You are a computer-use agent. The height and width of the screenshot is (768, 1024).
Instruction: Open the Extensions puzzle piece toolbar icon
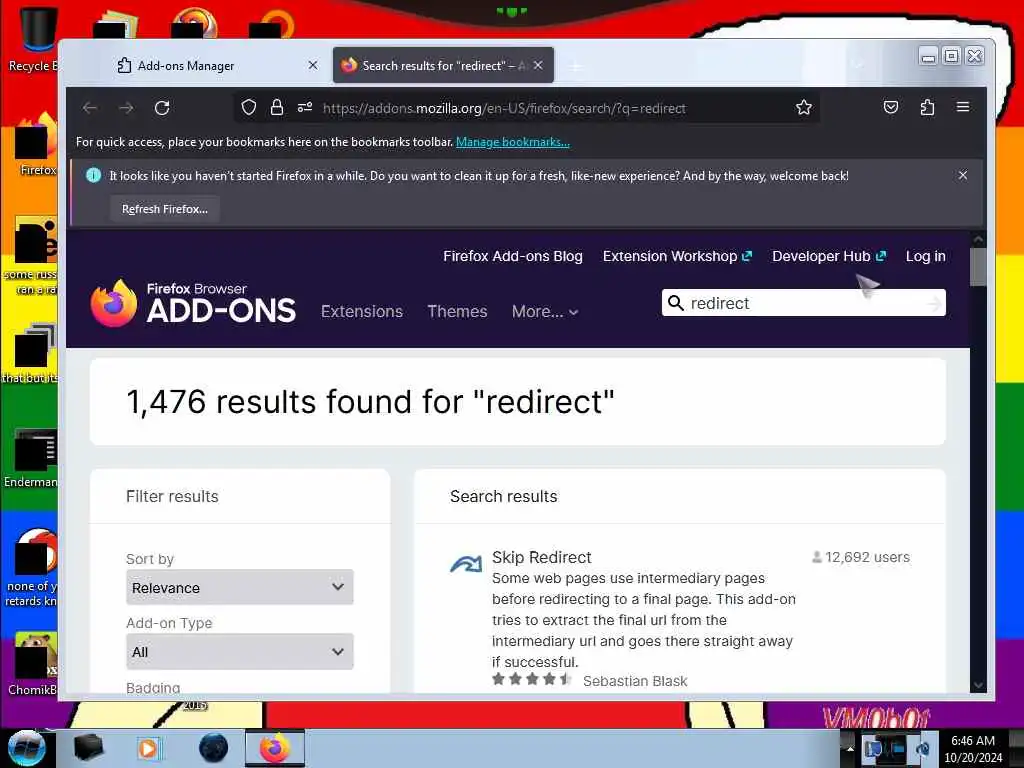point(927,107)
